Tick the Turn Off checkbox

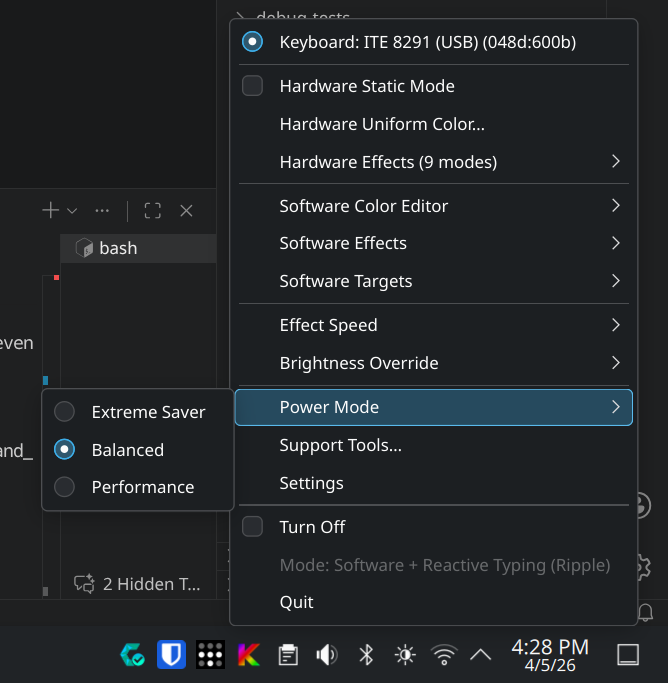click(x=252, y=527)
